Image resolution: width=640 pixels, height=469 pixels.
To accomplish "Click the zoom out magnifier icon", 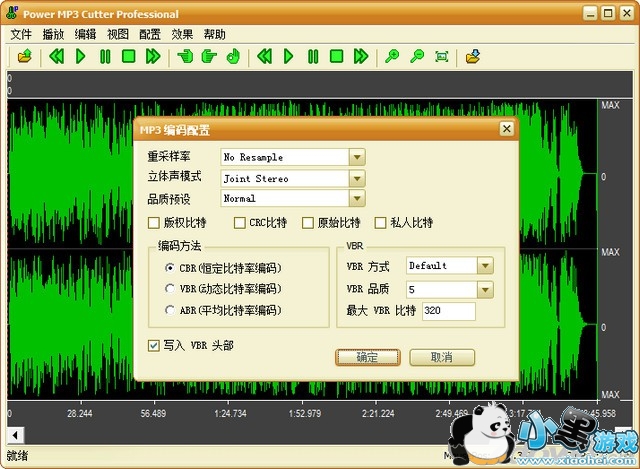I will point(417,56).
